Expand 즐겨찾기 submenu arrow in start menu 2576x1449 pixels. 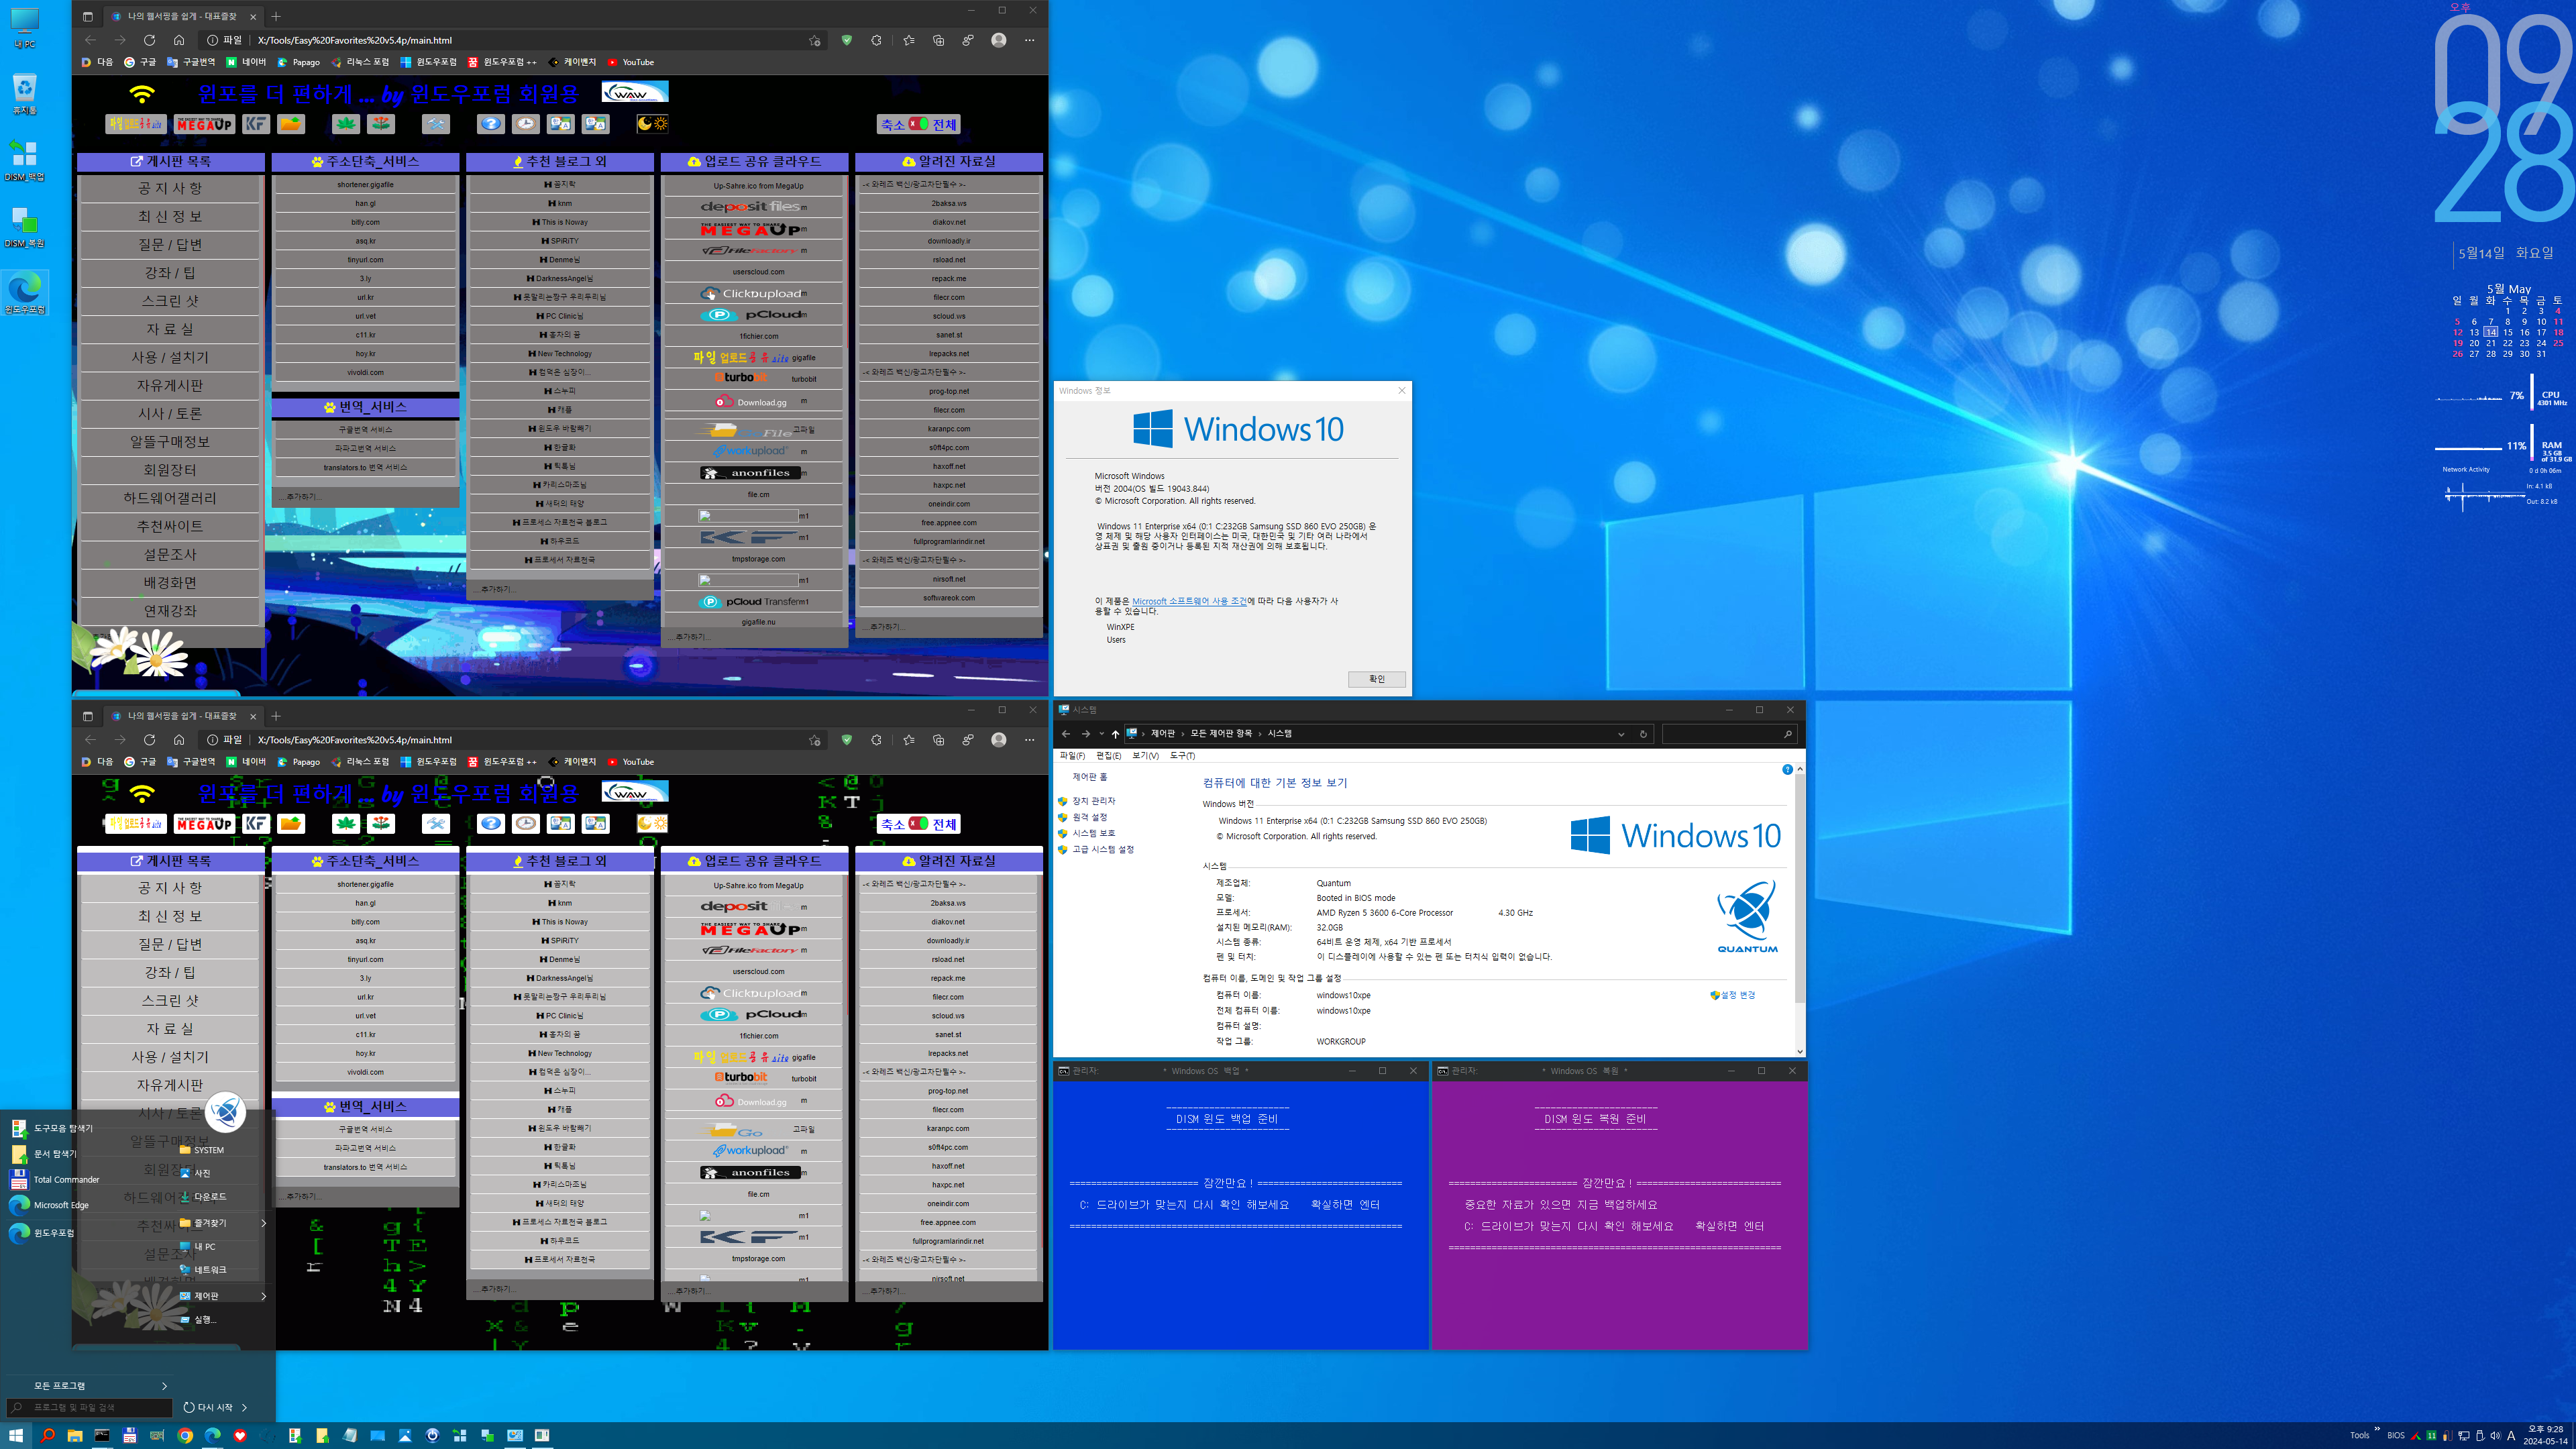(x=264, y=1223)
